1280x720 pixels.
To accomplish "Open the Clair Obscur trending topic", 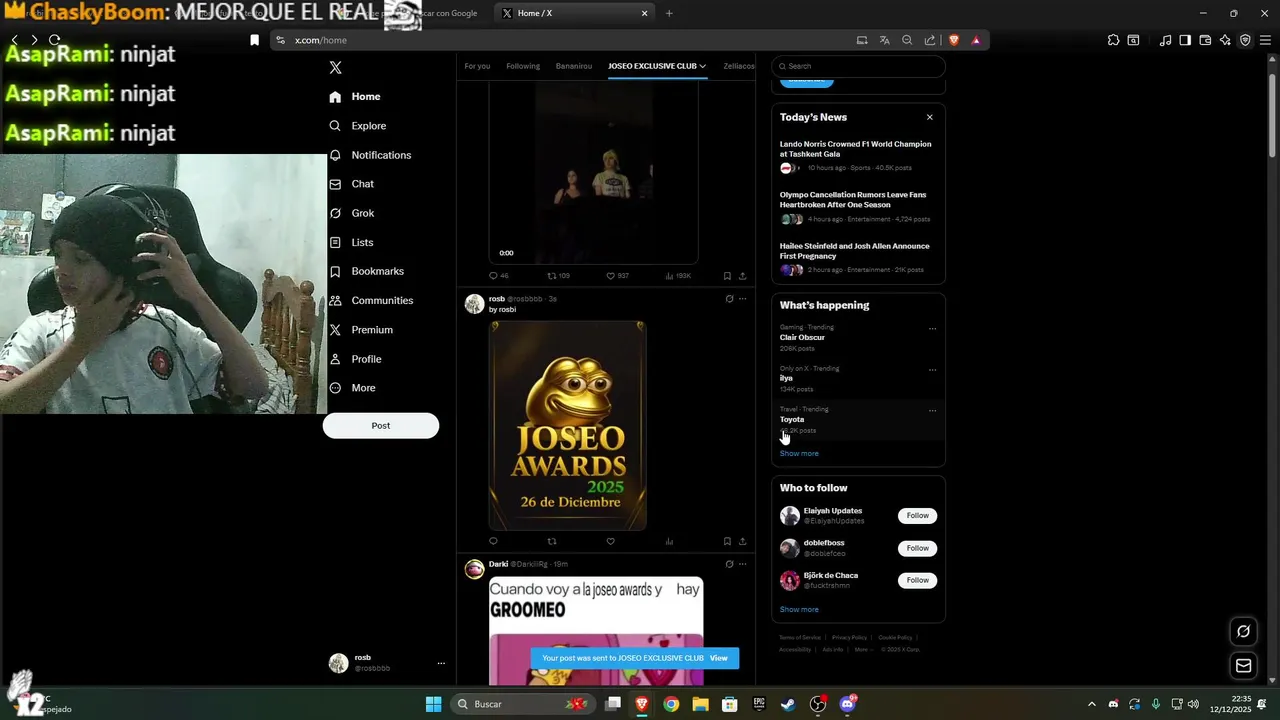I will click(802, 338).
